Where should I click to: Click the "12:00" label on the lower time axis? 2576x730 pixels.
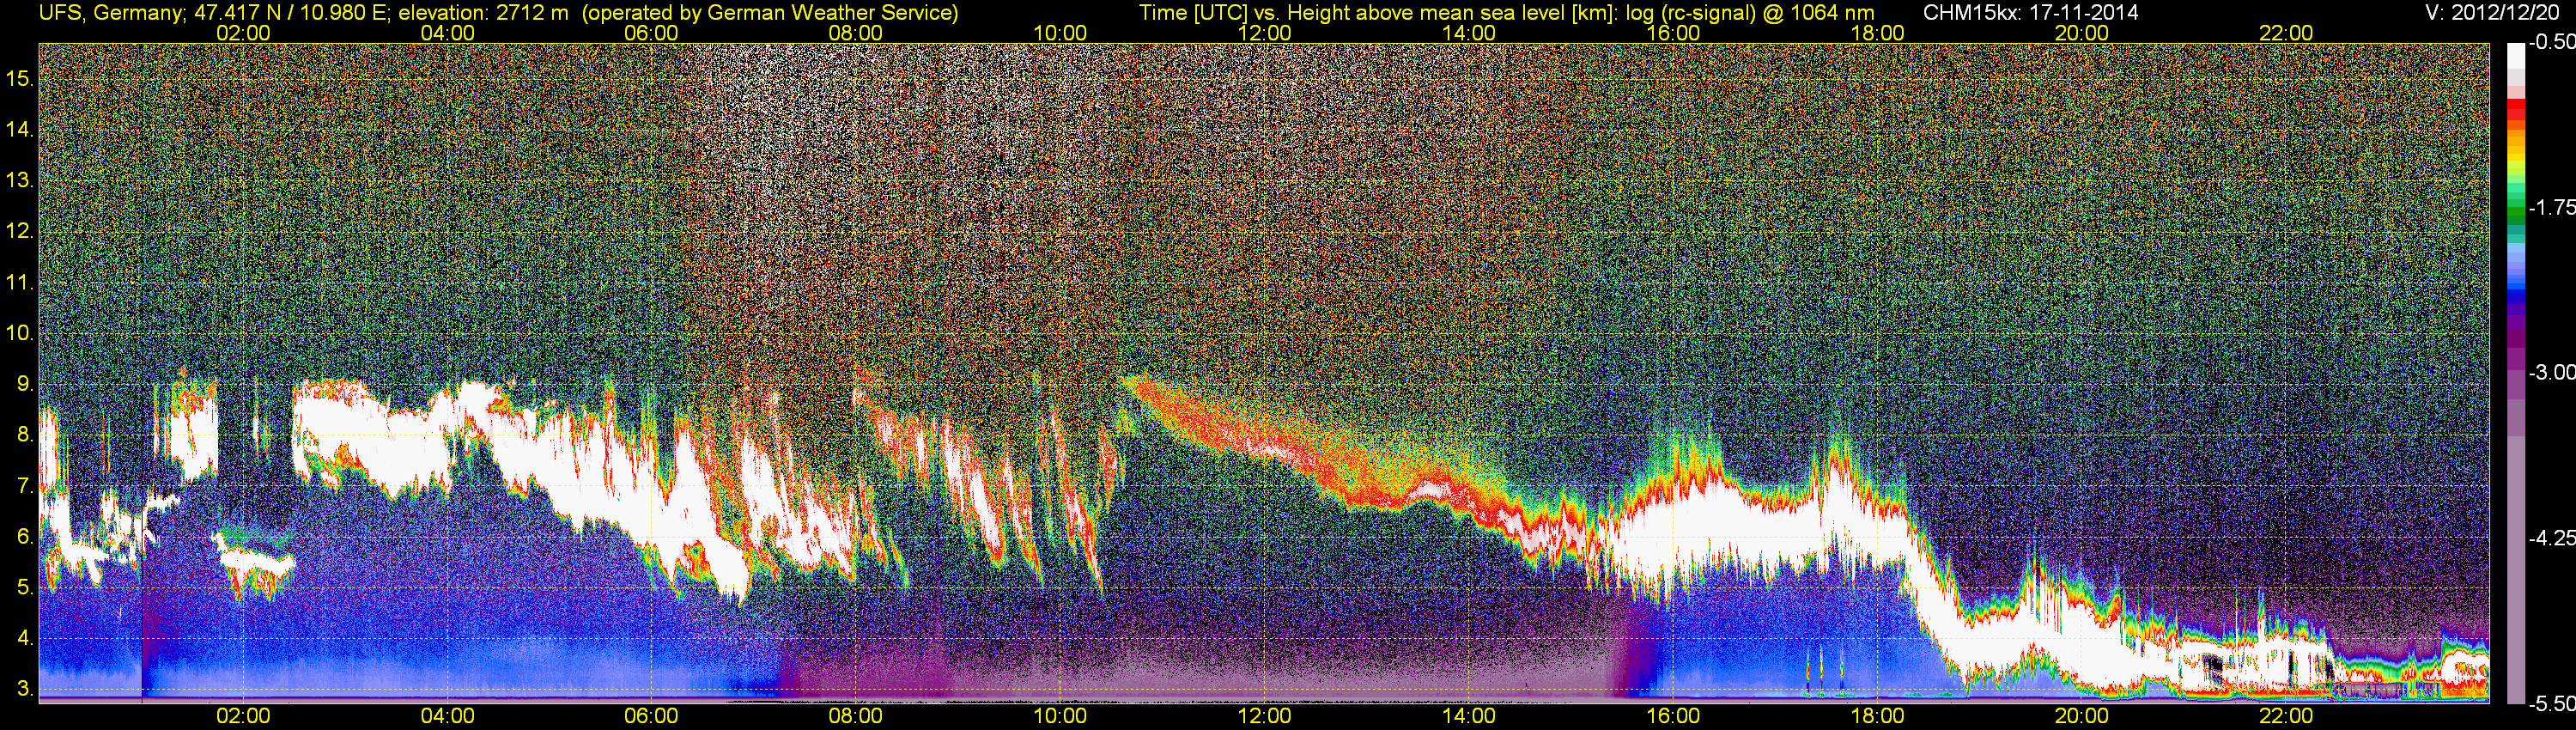(1264, 716)
